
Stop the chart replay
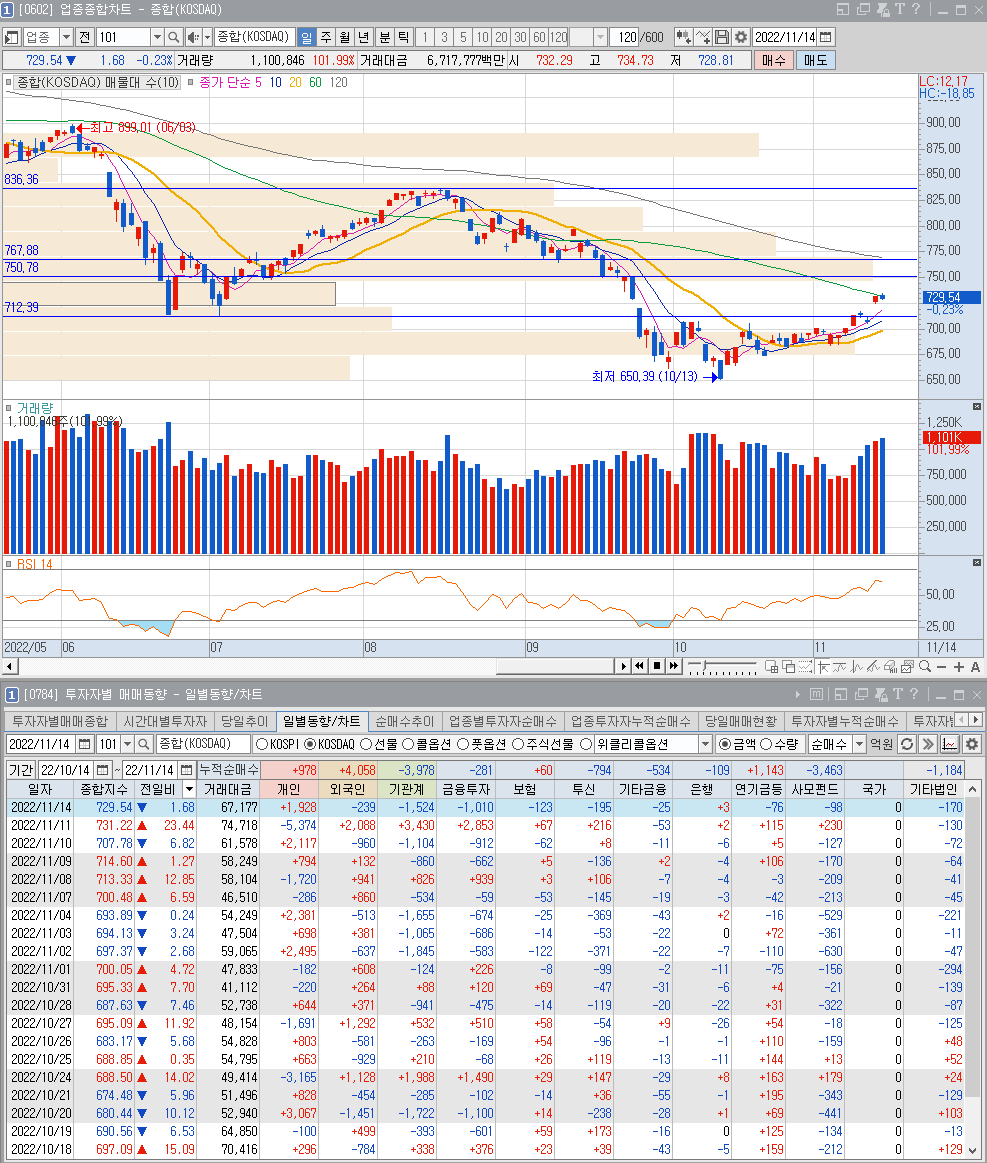(656, 666)
